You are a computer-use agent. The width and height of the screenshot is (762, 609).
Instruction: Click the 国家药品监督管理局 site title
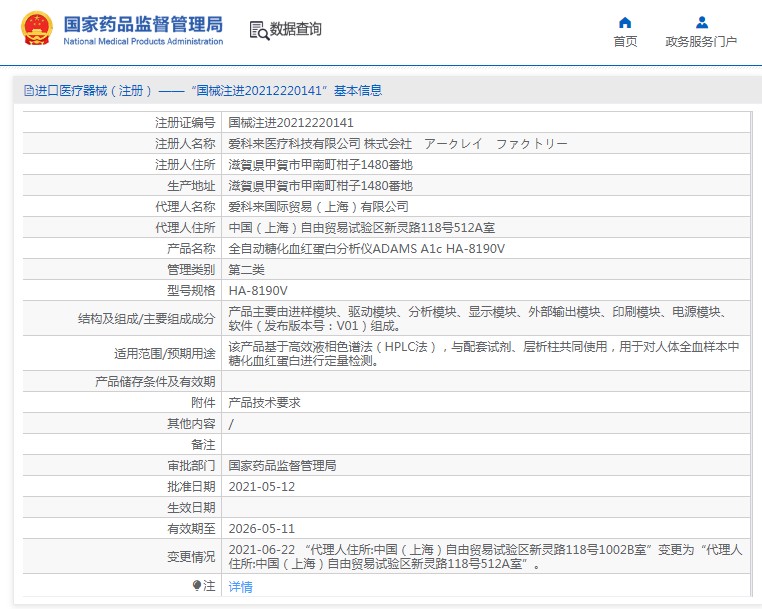tap(143, 23)
